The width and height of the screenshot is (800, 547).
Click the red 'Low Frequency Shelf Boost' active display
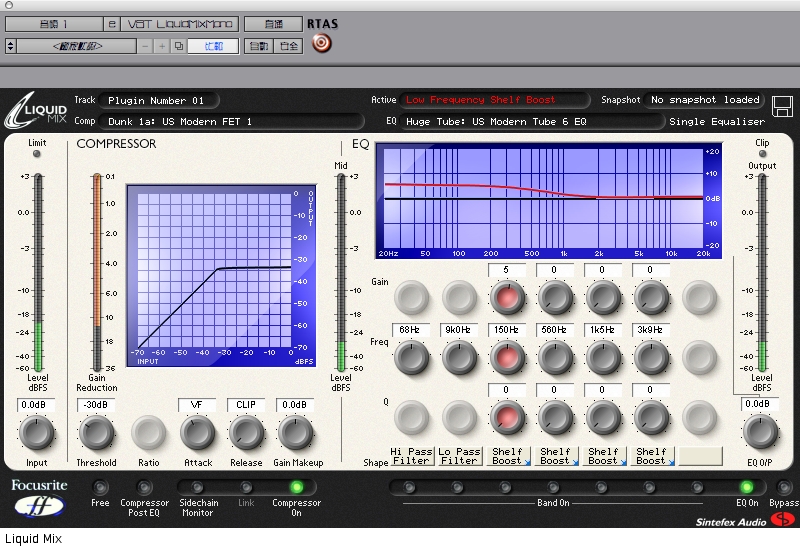[494, 100]
